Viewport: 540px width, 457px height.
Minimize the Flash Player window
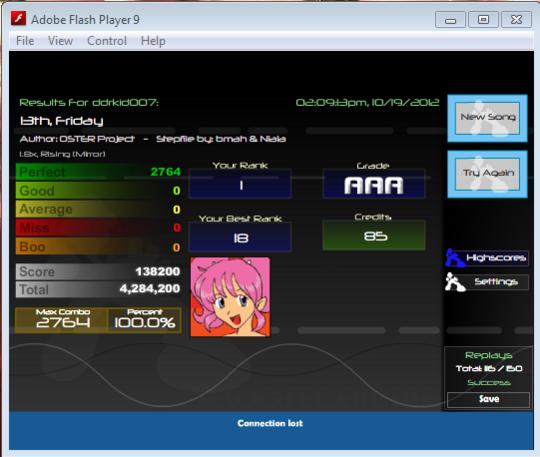click(450, 20)
